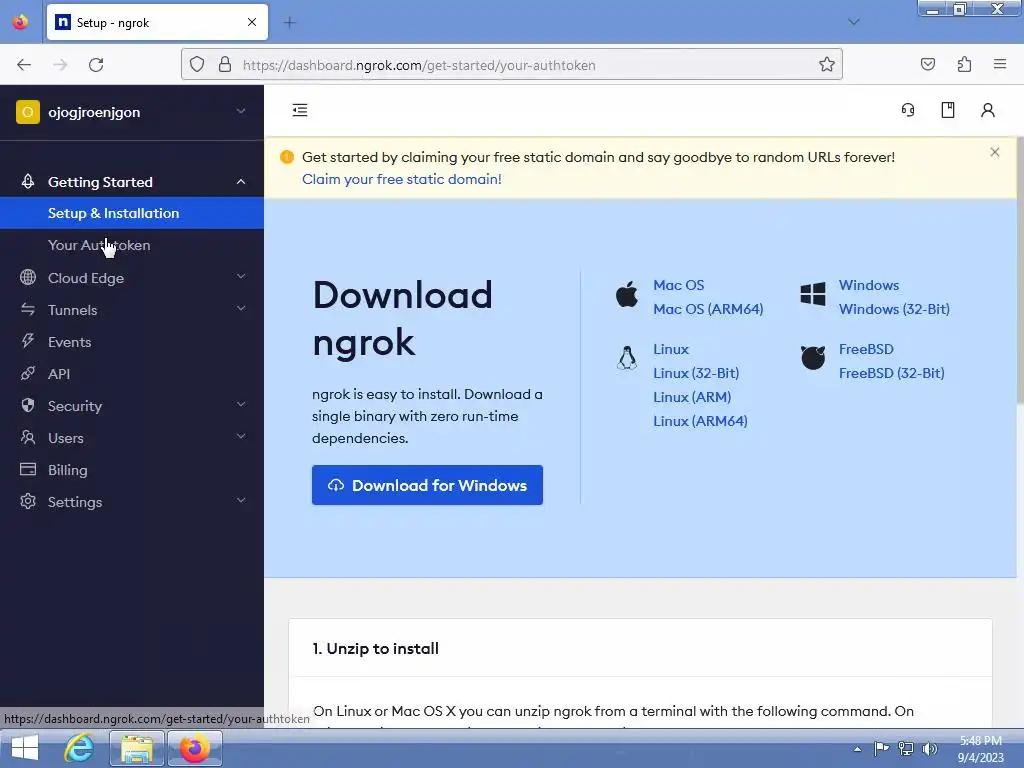Screen dimensions: 1024x768
Task: Expand the Security chevron
Action: point(241,405)
